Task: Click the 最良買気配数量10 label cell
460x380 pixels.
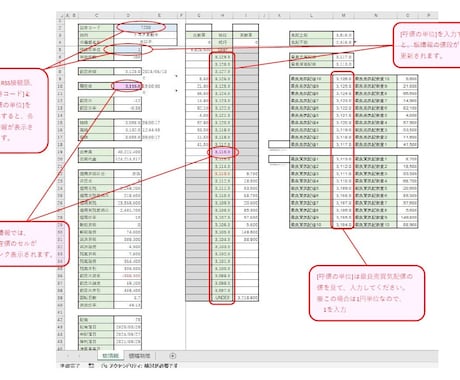Action: (x=375, y=225)
